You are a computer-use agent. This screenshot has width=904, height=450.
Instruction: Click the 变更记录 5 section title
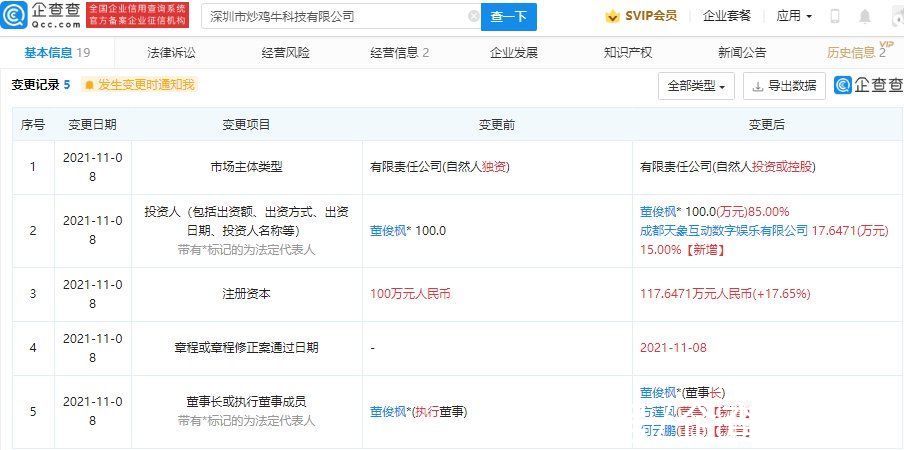[41, 85]
